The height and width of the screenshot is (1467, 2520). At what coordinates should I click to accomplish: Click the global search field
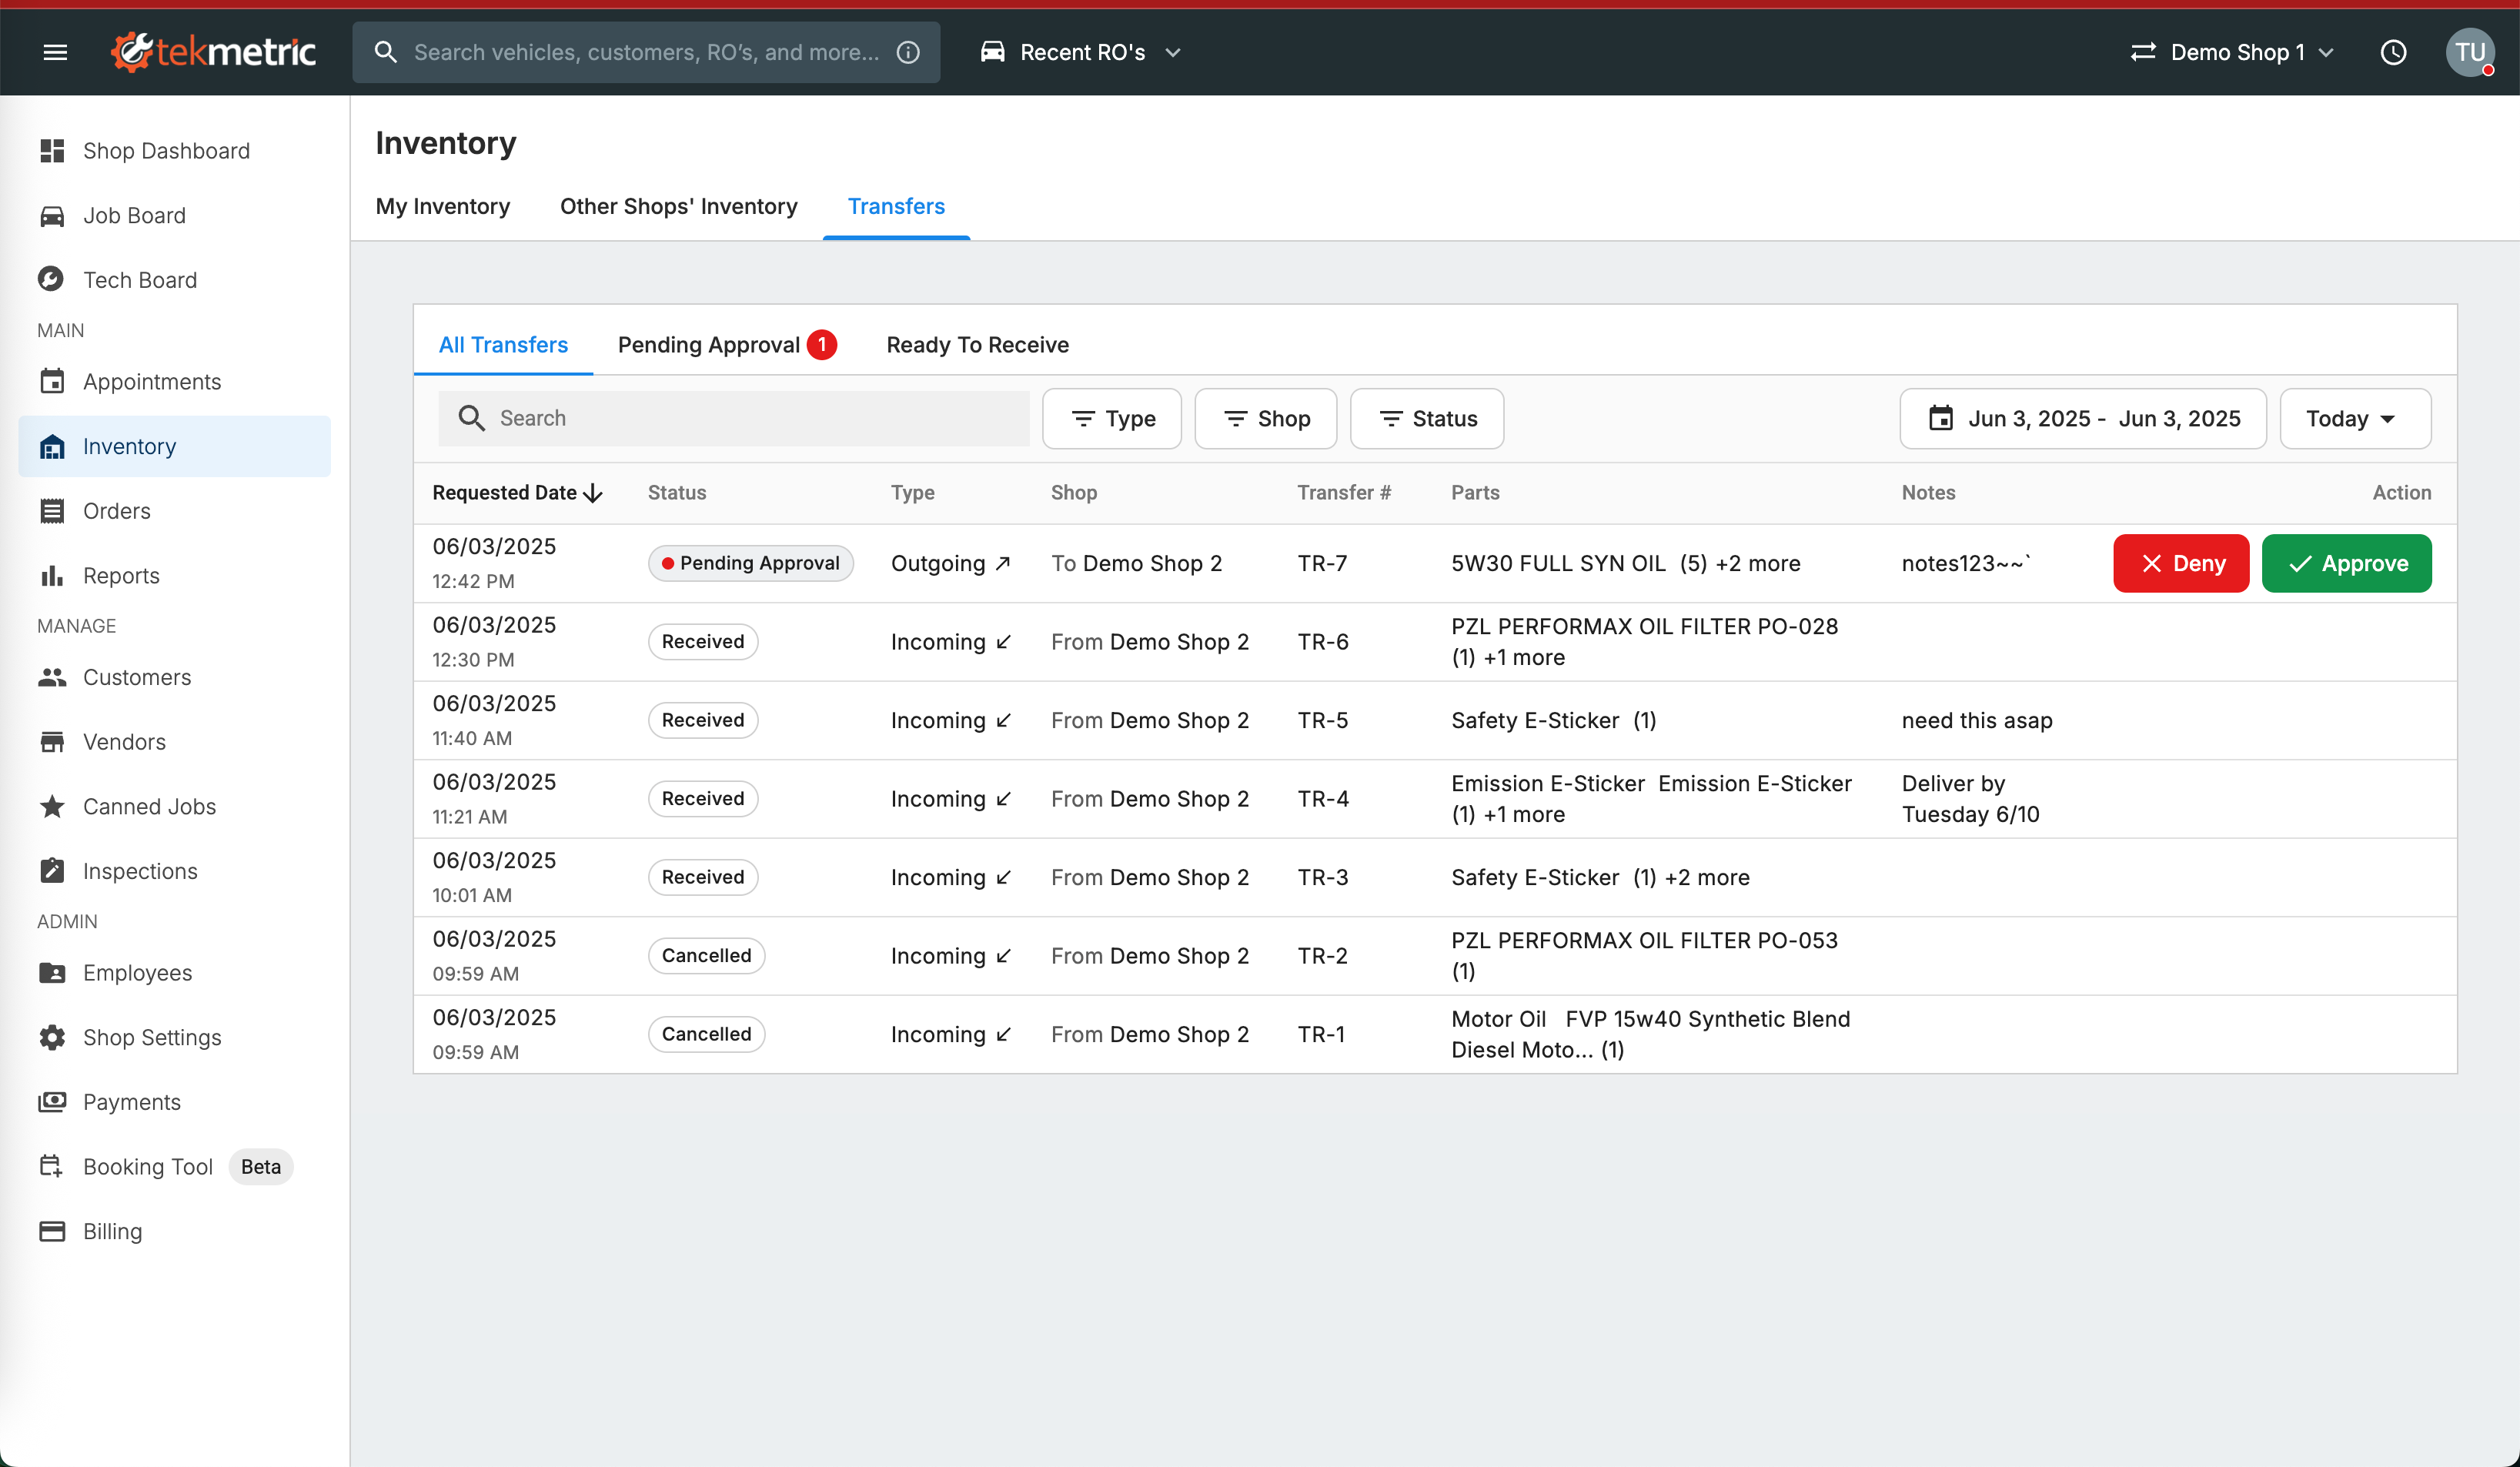646,52
